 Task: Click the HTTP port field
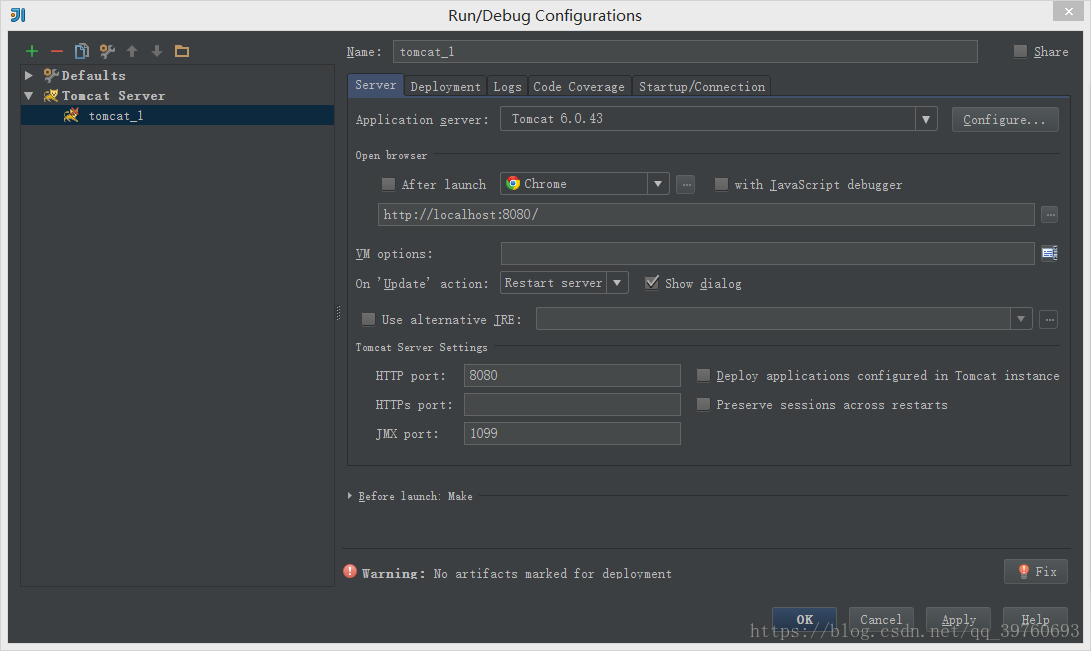point(572,376)
